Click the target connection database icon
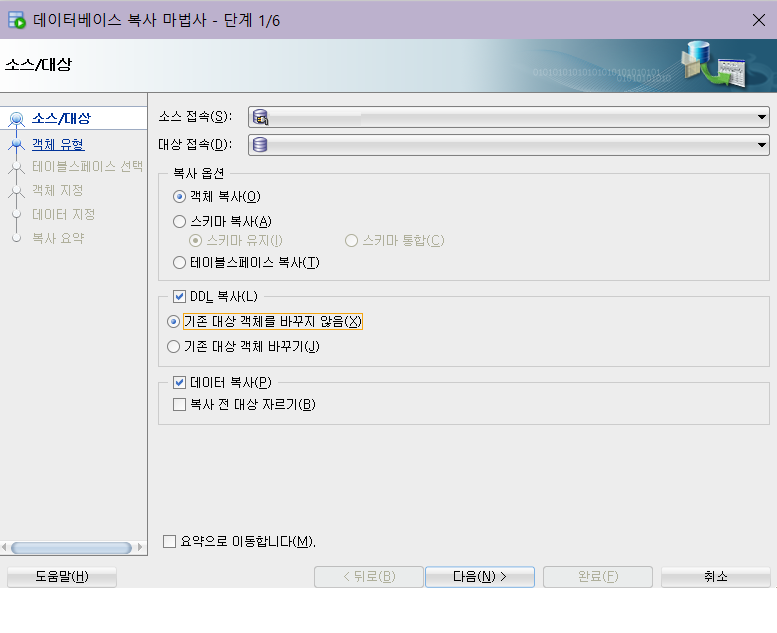 click(x=260, y=145)
